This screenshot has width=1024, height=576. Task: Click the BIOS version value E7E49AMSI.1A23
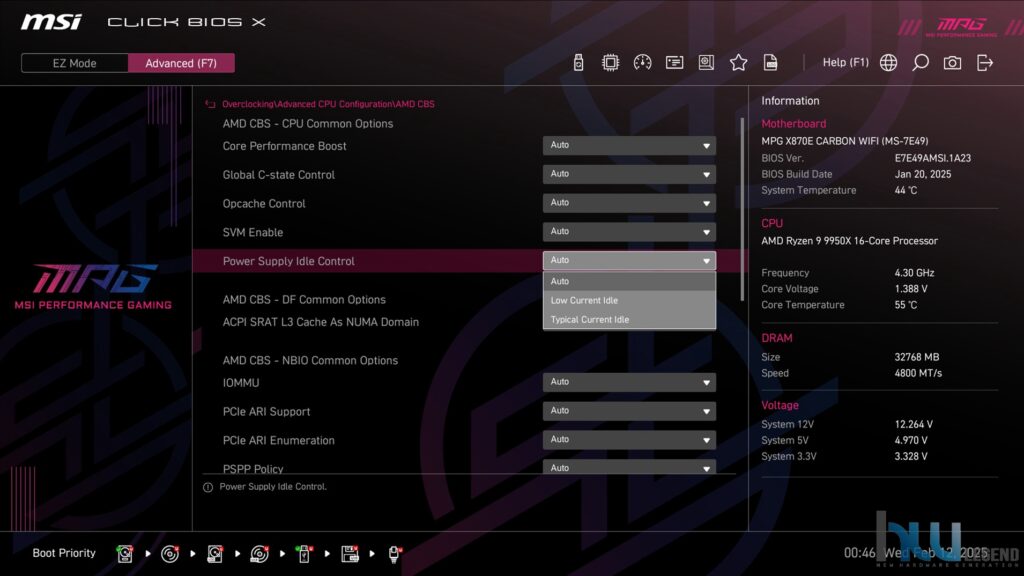933,158
